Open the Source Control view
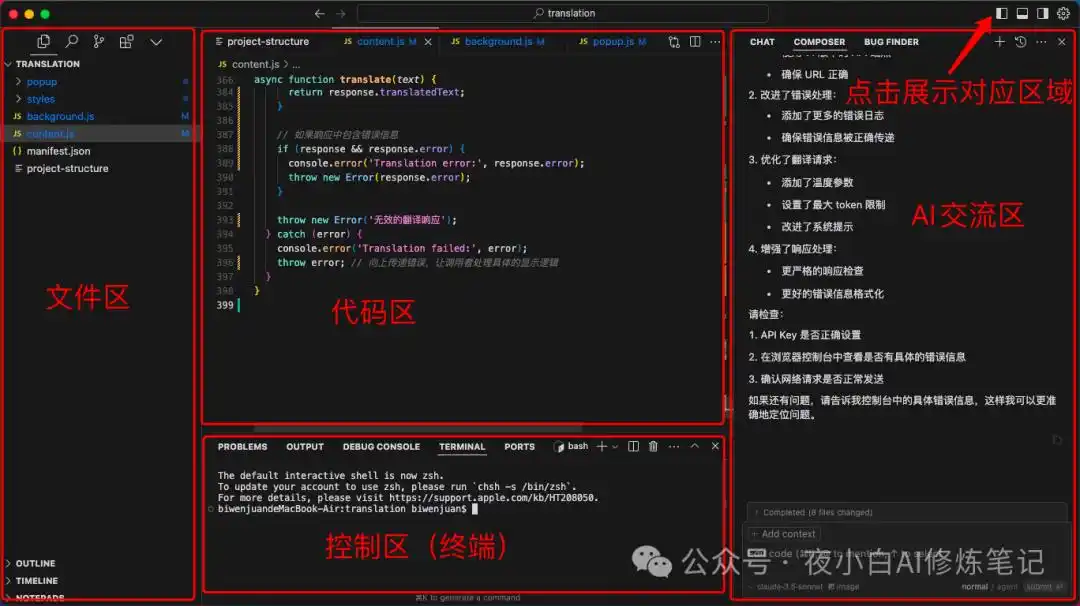This screenshot has width=1080, height=606. click(98, 42)
